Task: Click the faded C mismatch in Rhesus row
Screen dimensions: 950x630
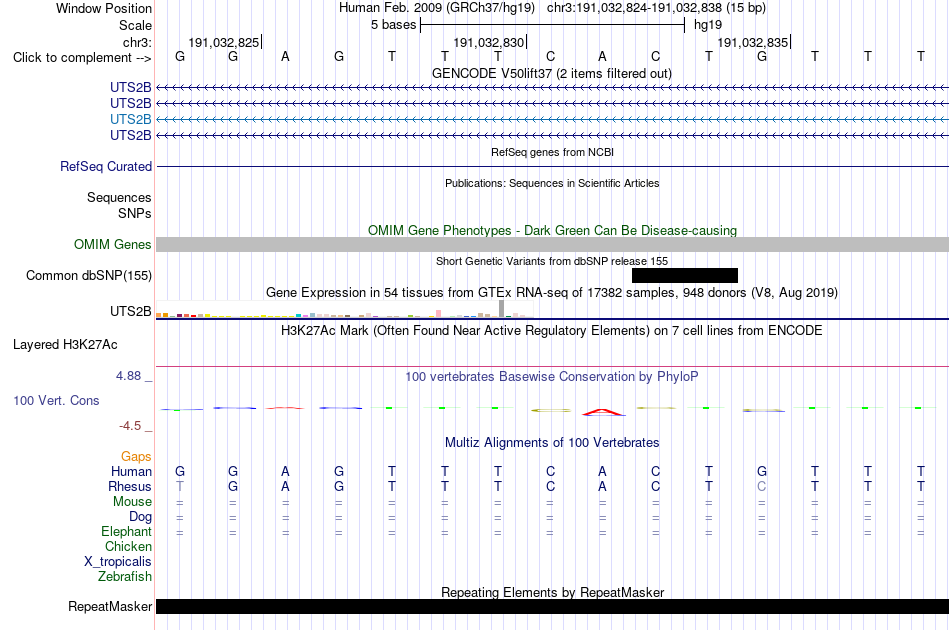Action: click(762, 486)
